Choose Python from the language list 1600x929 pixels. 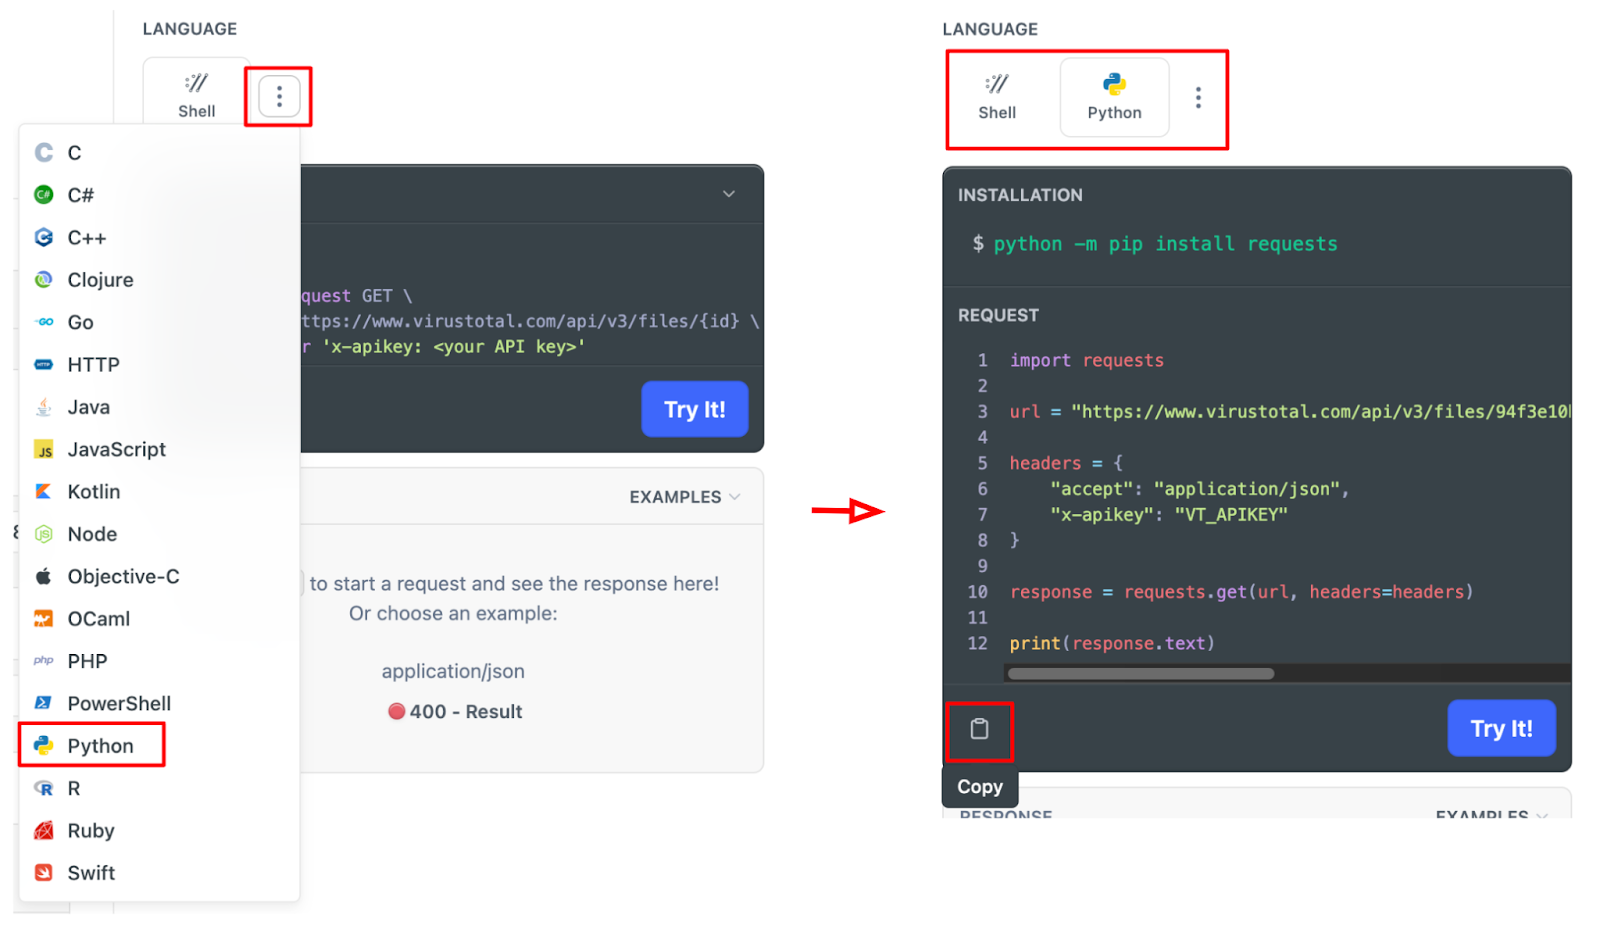click(x=159, y=746)
